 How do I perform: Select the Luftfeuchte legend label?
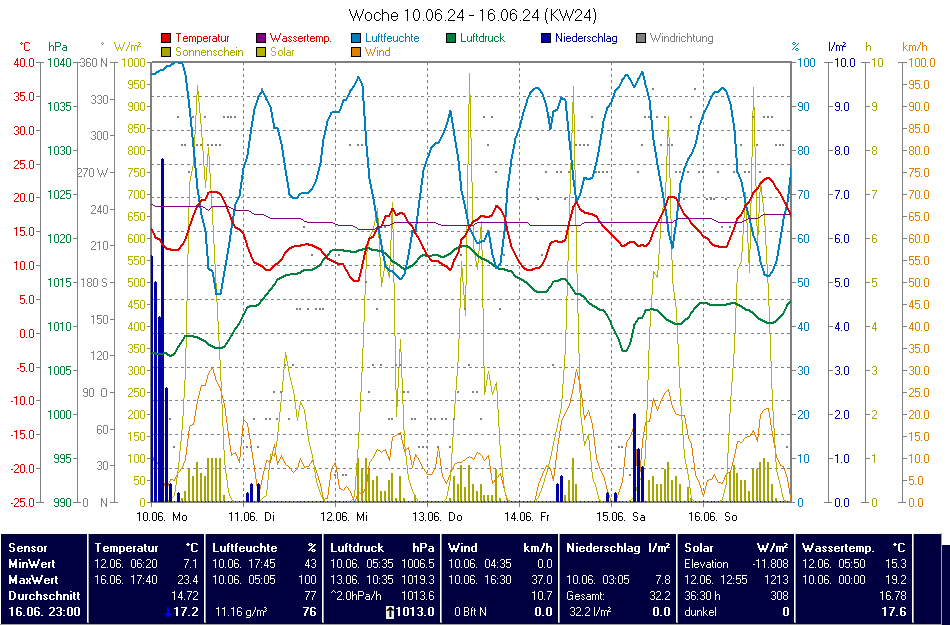392,38
